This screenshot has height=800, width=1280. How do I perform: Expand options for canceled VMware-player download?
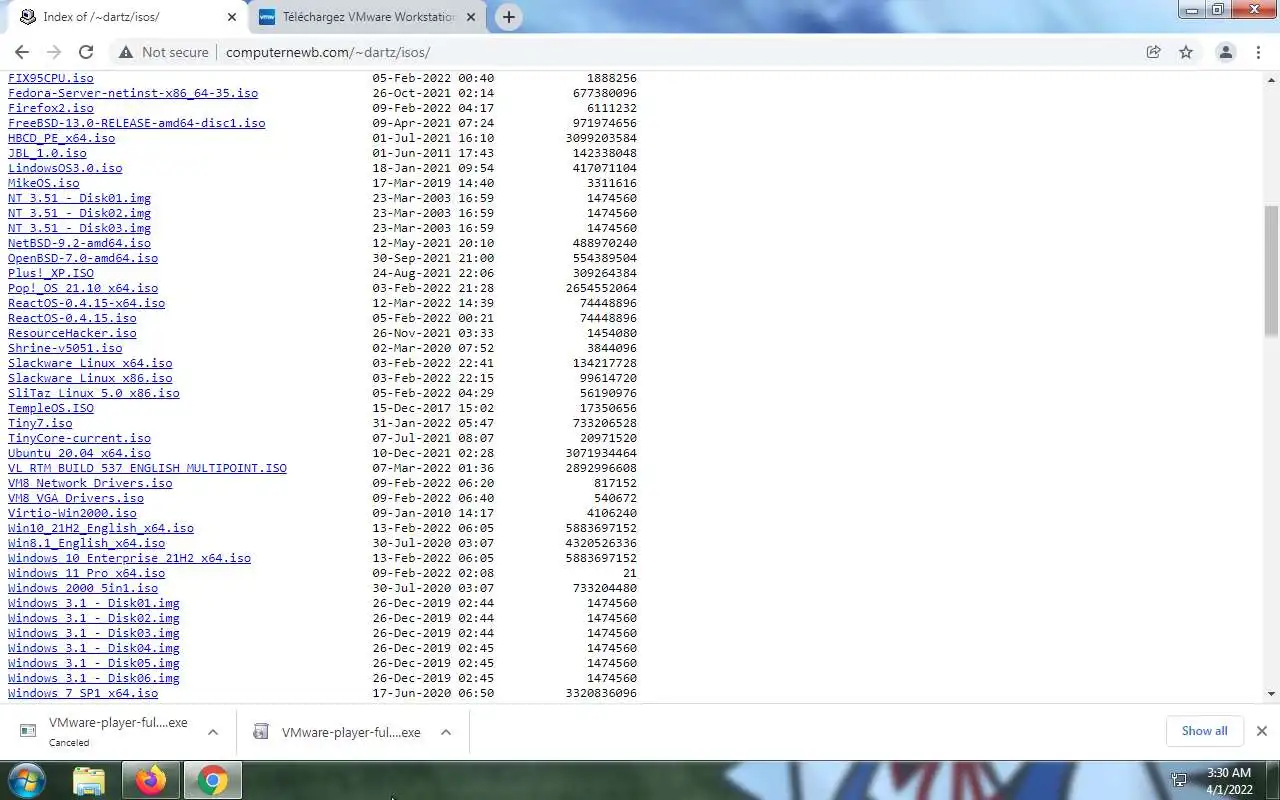coord(213,732)
